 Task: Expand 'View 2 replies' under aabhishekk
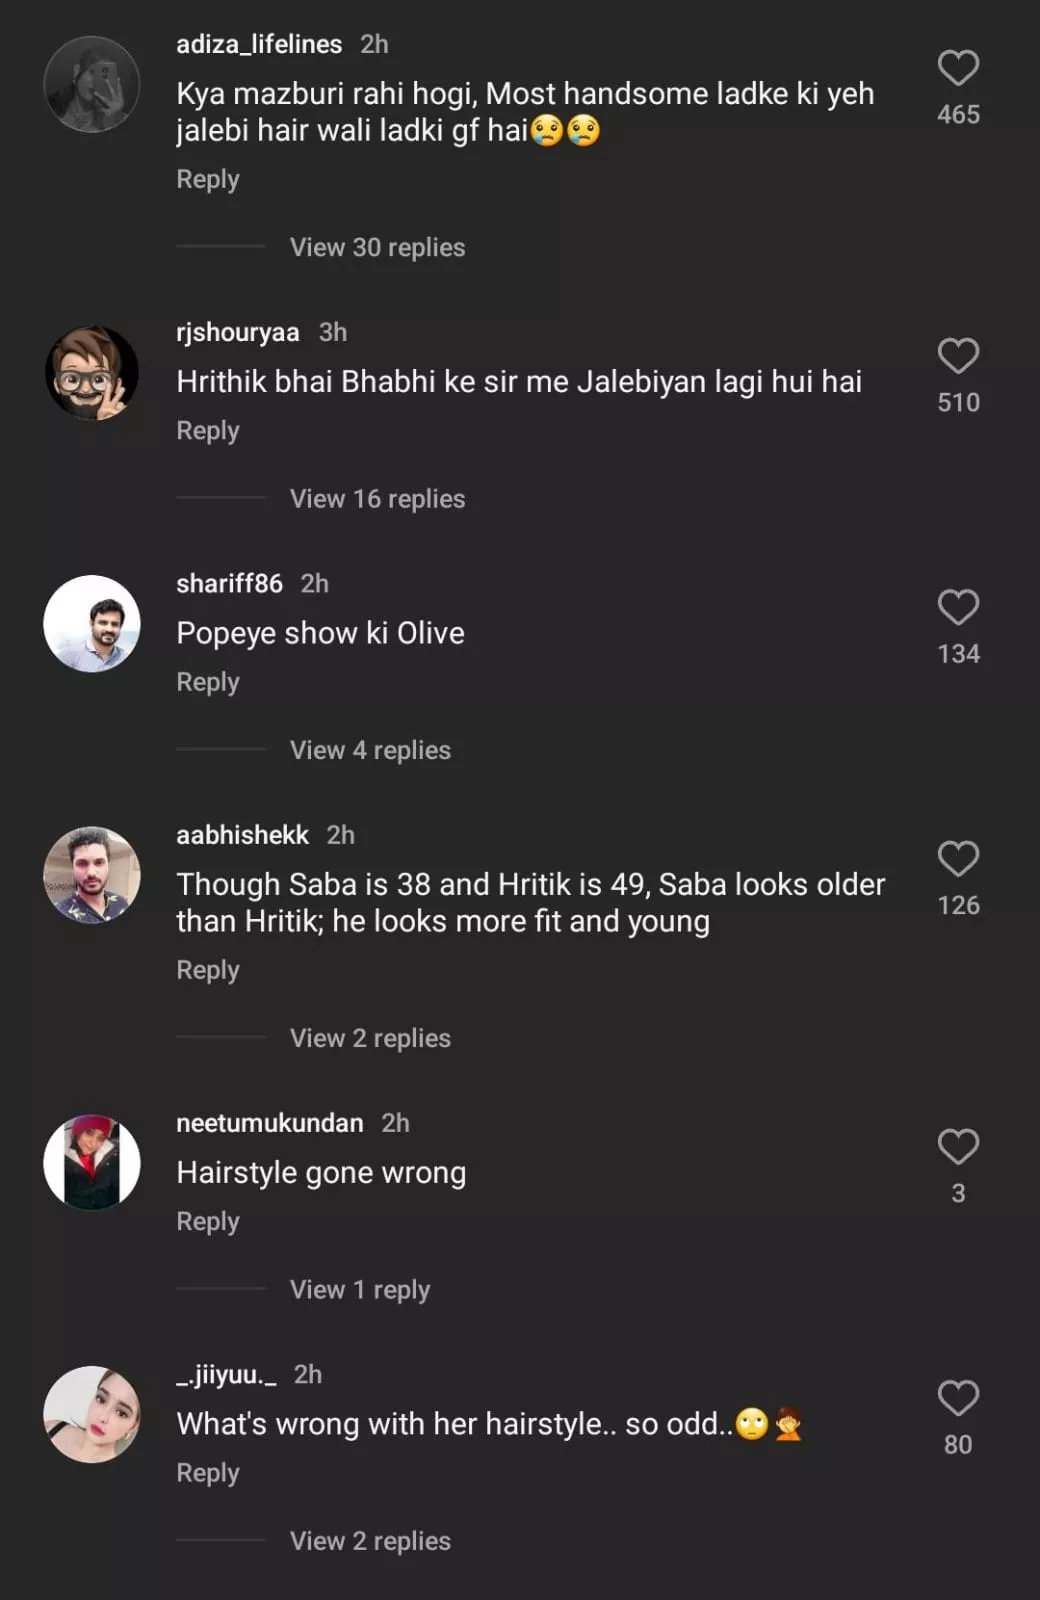click(370, 1038)
